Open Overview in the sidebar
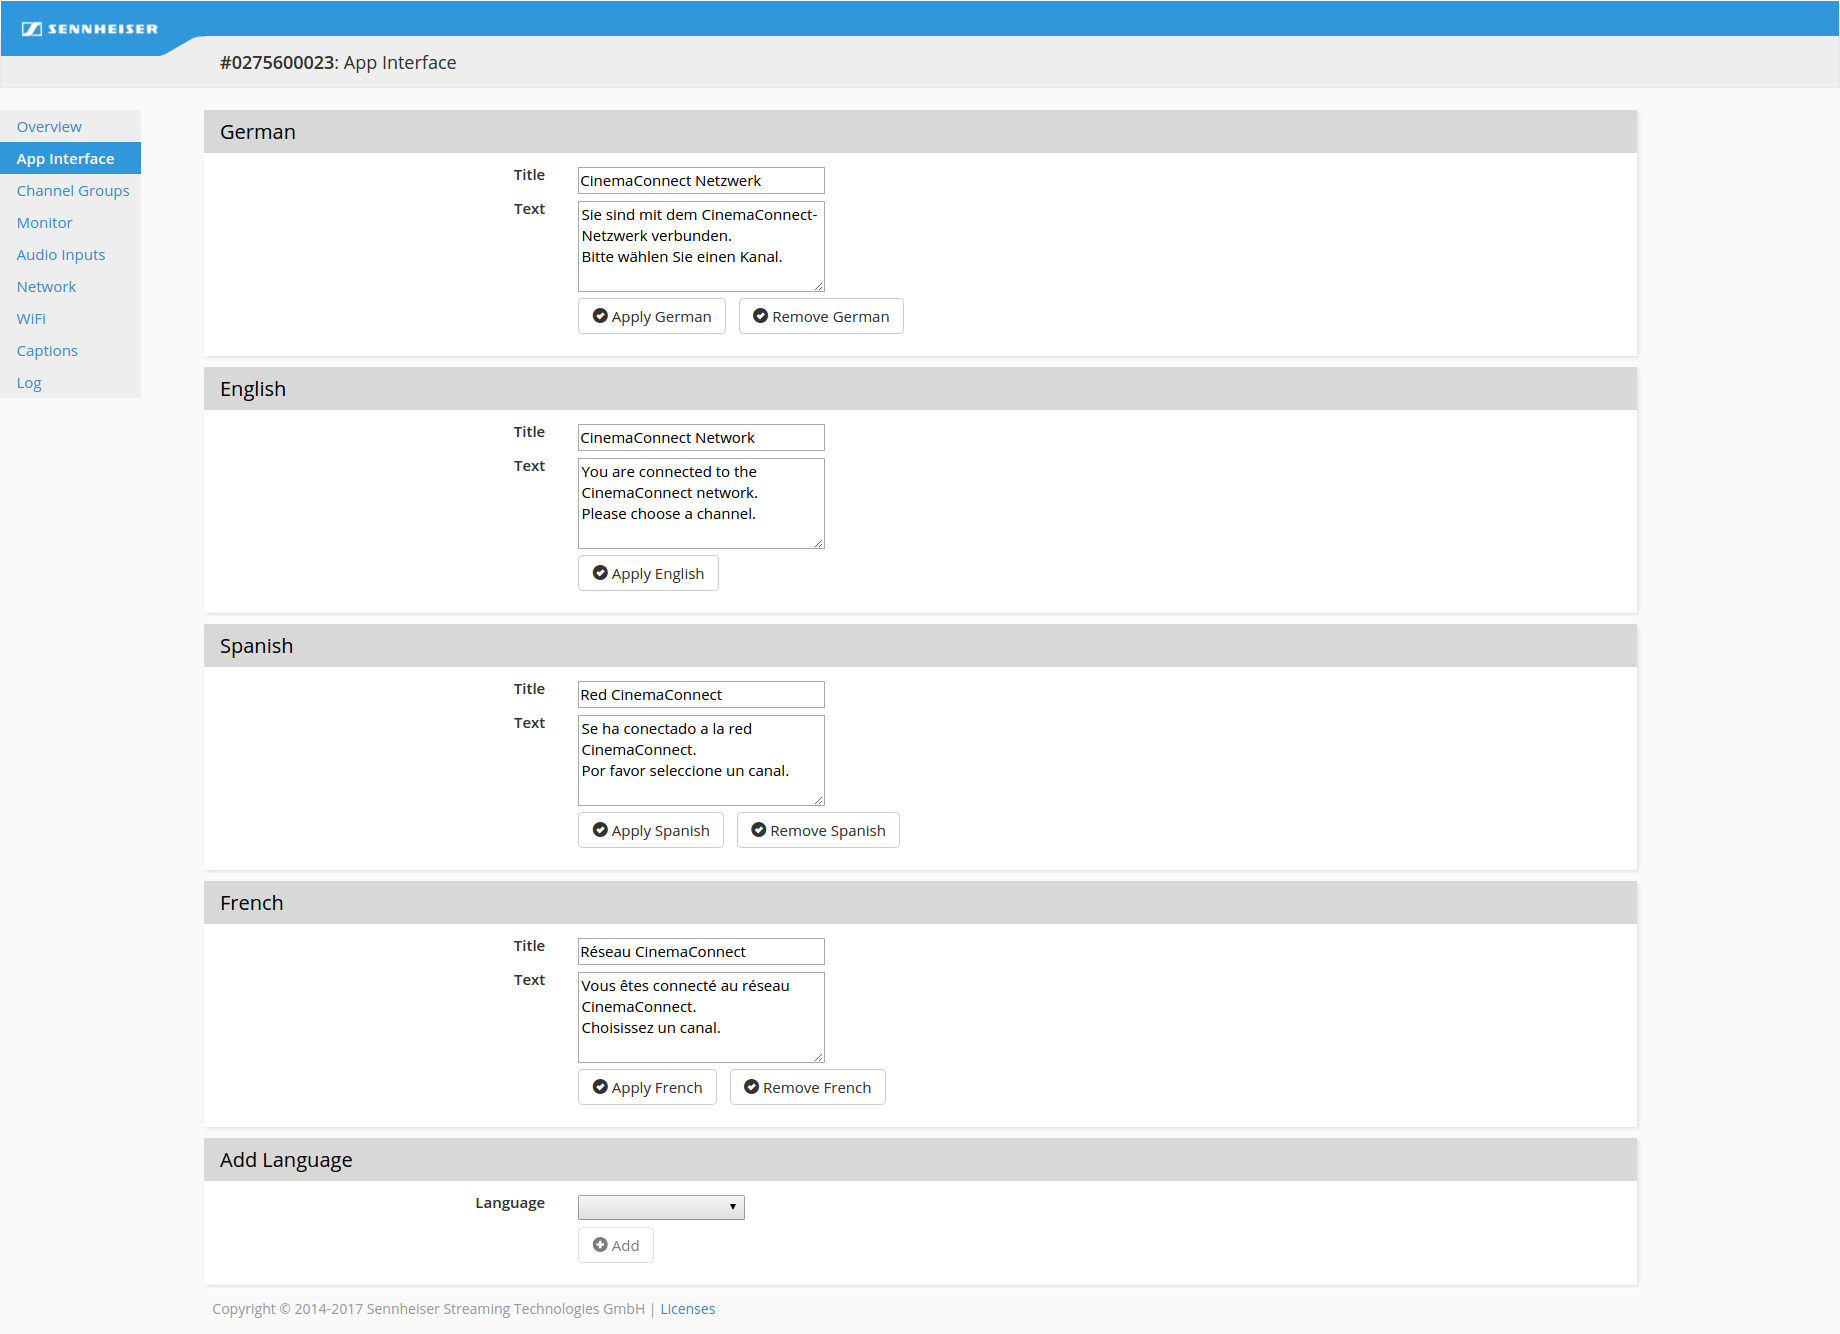Screen dimensions: 1840x1334 tap(49, 127)
